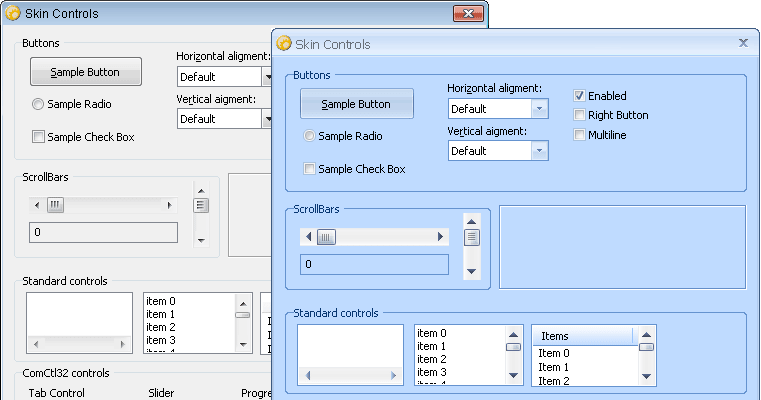Select Item 1 under the Items column

click(554, 367)
